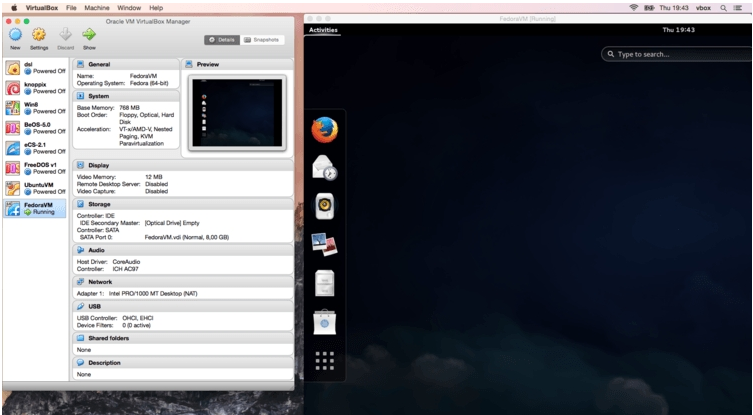Viewport: 753px width, 415px height.
Task: Open the Help menu
Action: click(156, 8)
